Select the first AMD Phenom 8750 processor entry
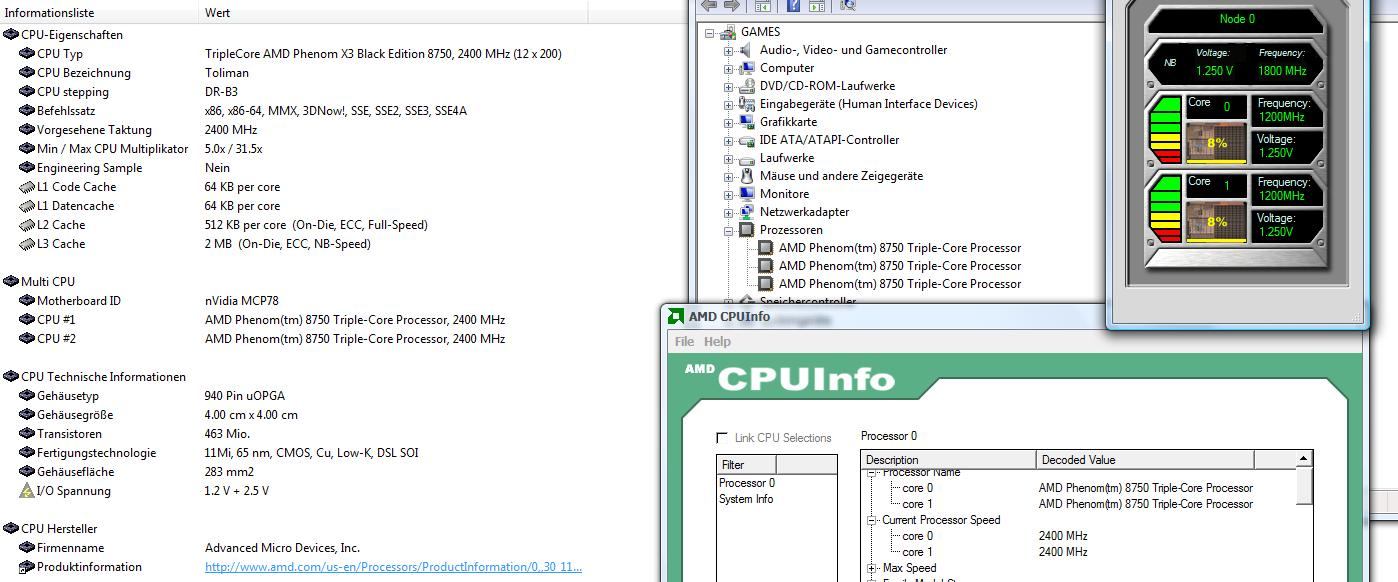1398x582 pixels. pyautogui.click(x=900, y=248)
